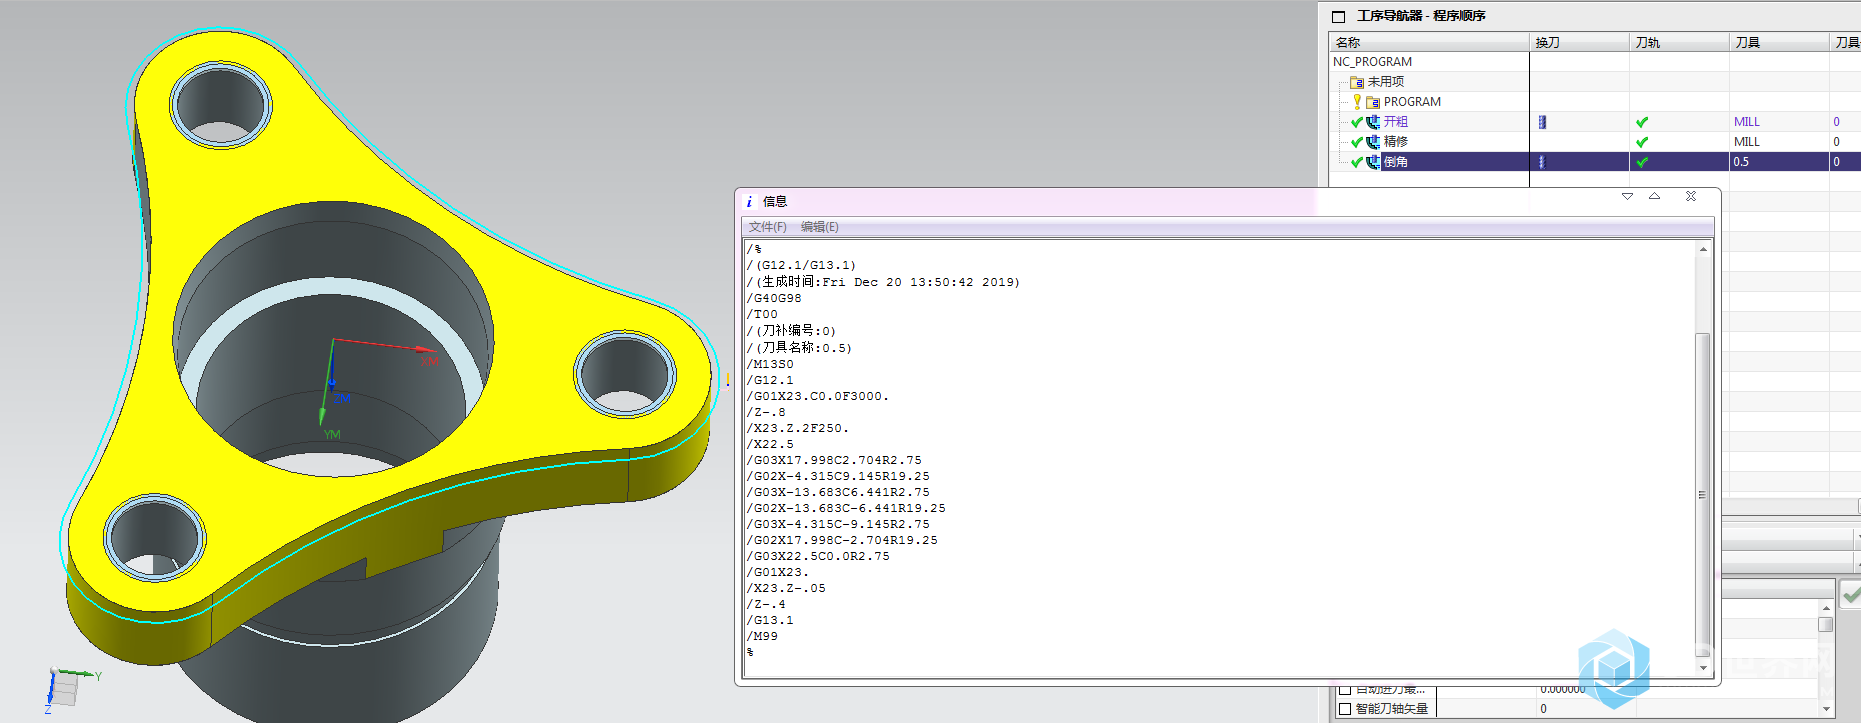Click the toolpath checkmark in 精修 row
This screenshot has height=723, width=1861.
1642,142
